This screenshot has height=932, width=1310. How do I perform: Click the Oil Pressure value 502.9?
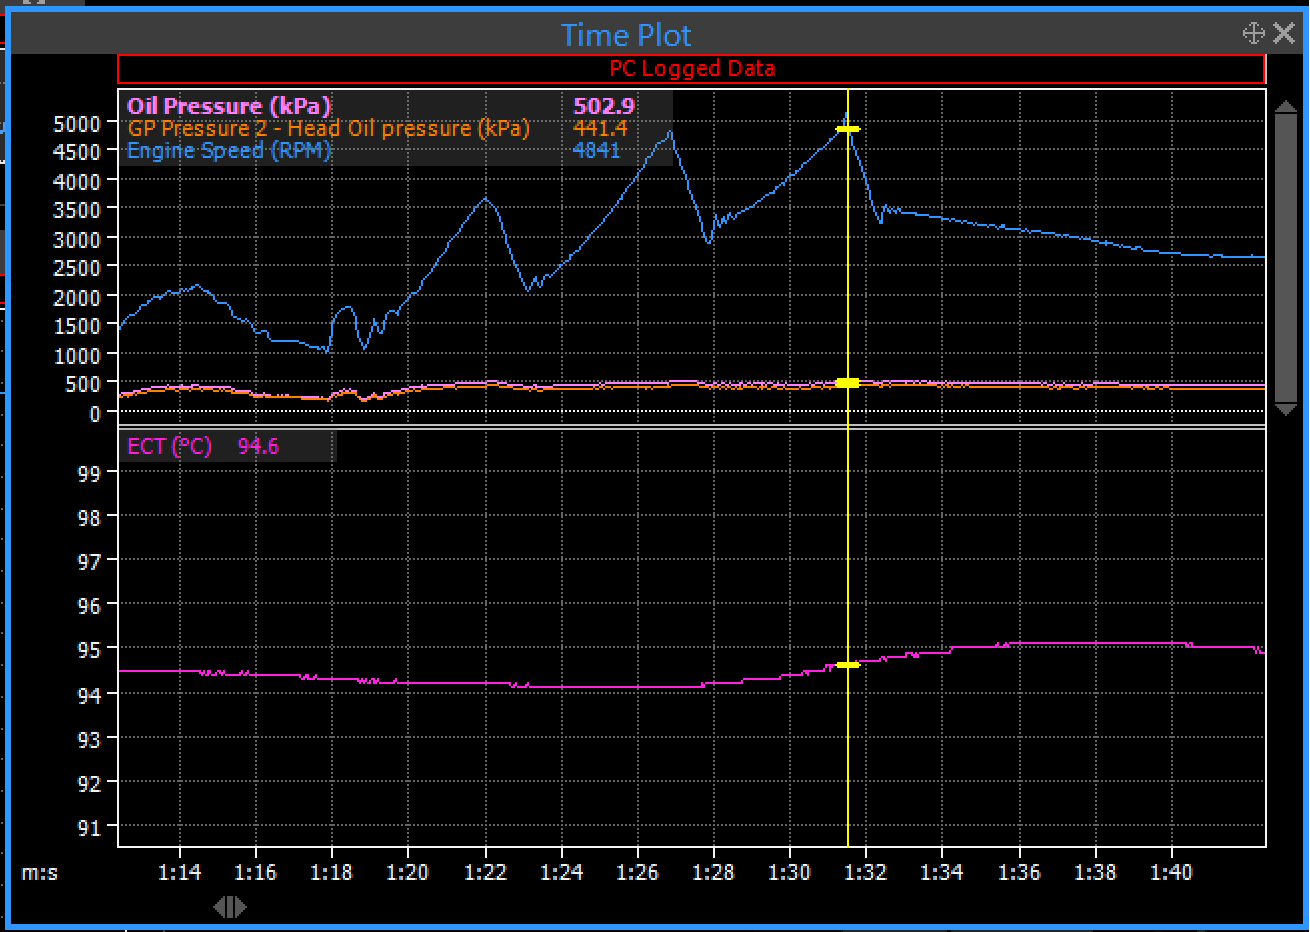click(604, 106)
